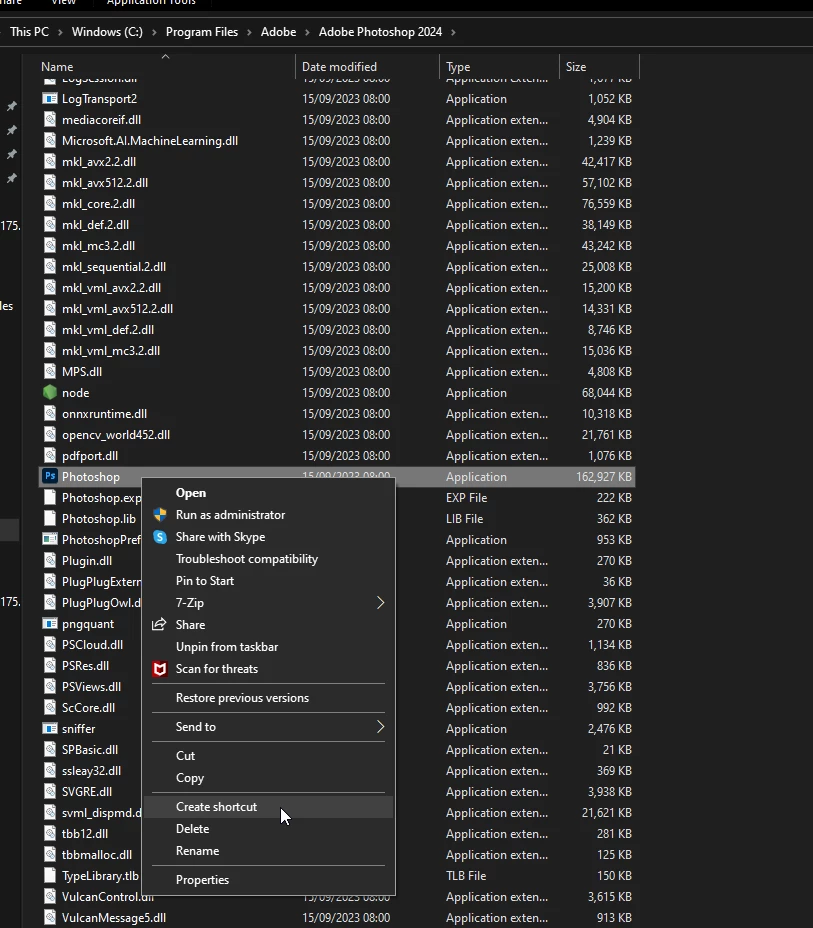Click the mkl_core.2.dll file icon
This screenshot has width=813, height=928.
pyautogui.click(x=50, y=204)
